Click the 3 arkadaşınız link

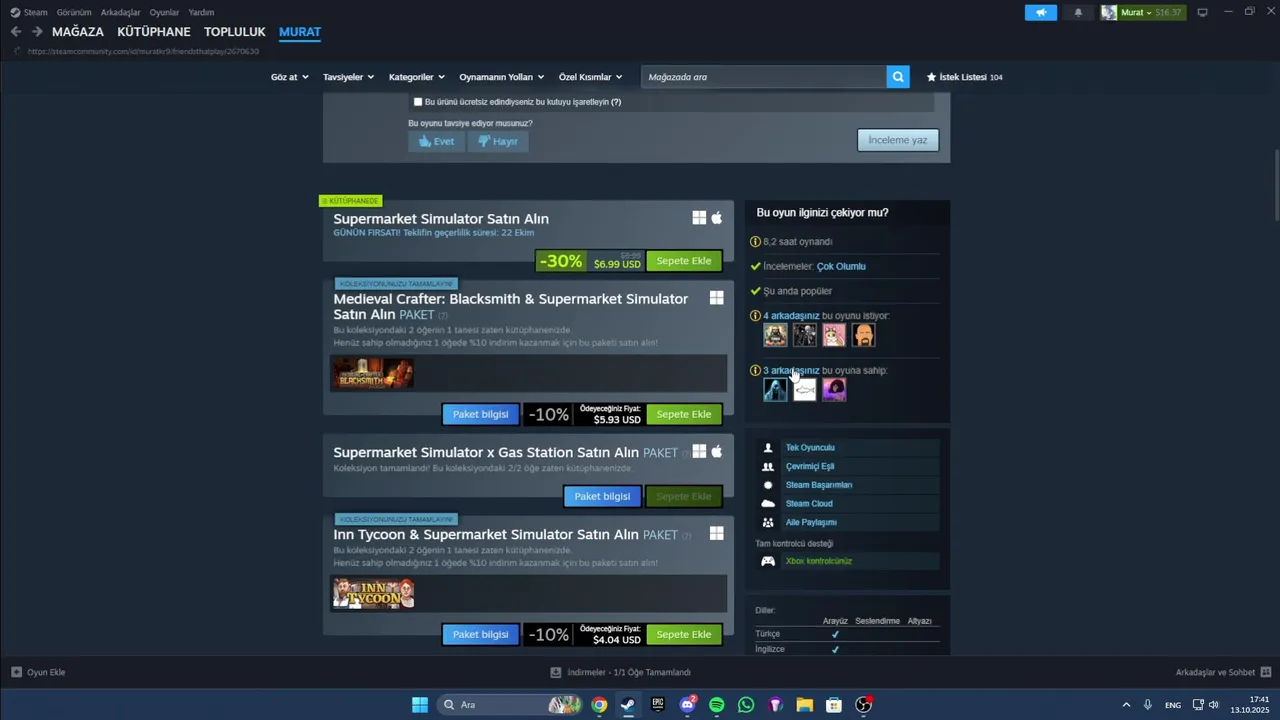click(x=791, y=371)
